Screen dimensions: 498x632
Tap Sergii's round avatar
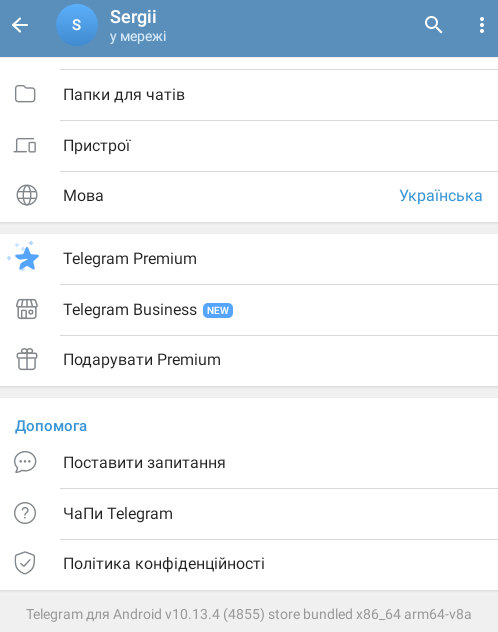[x=77, y=25]
